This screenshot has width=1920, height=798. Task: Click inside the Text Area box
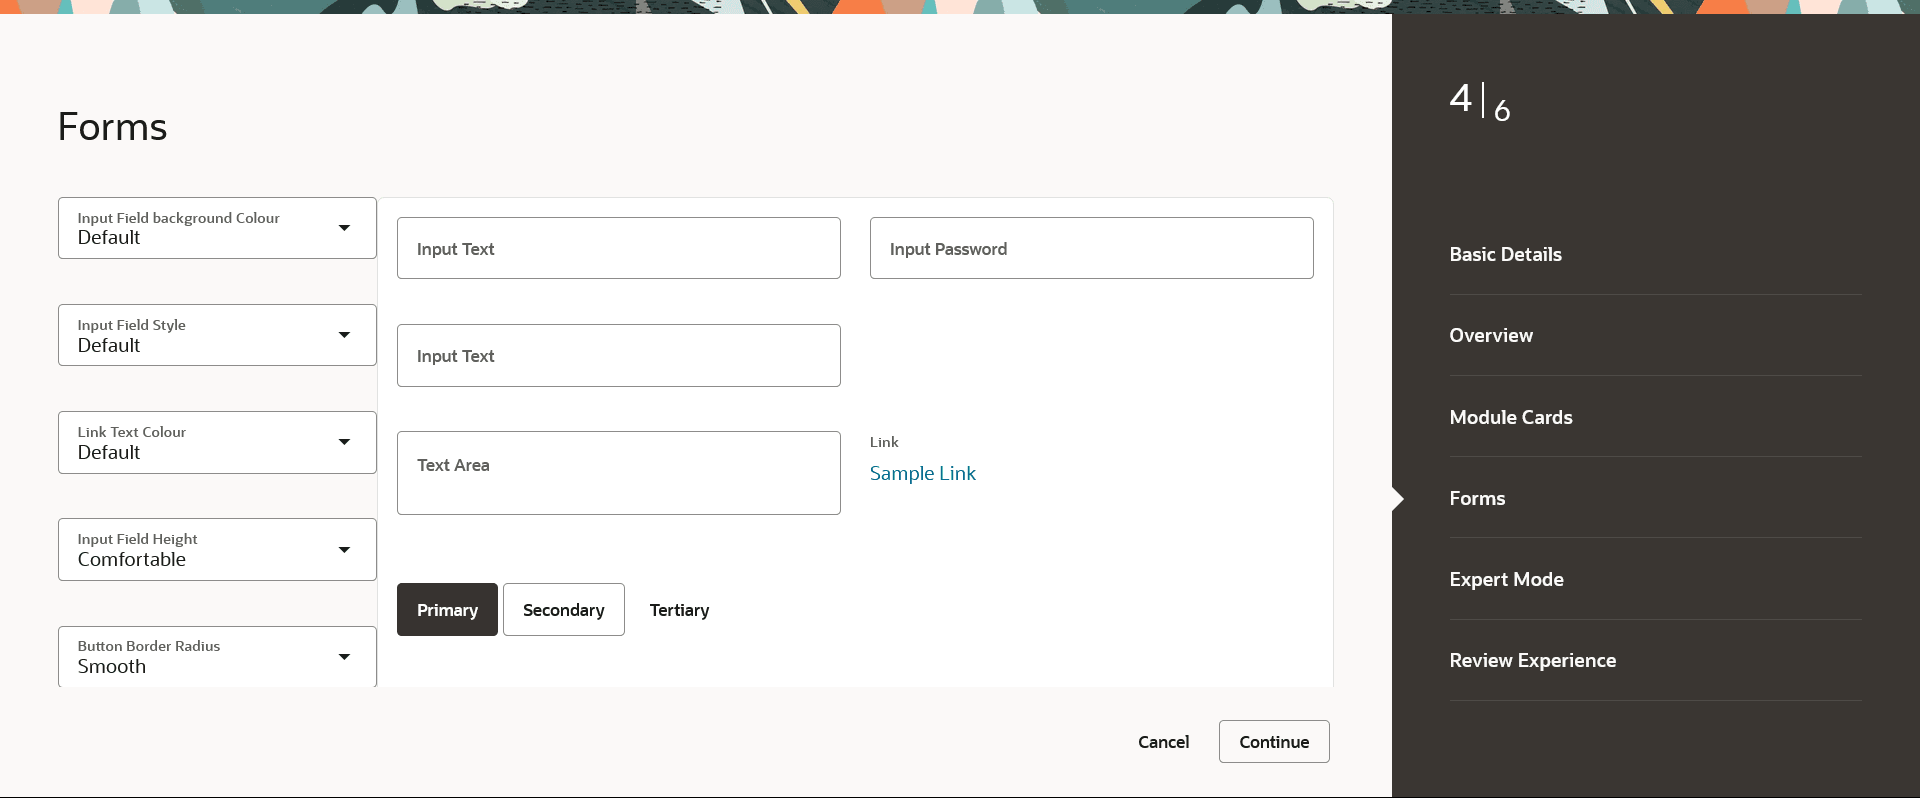tap(618, 473)
